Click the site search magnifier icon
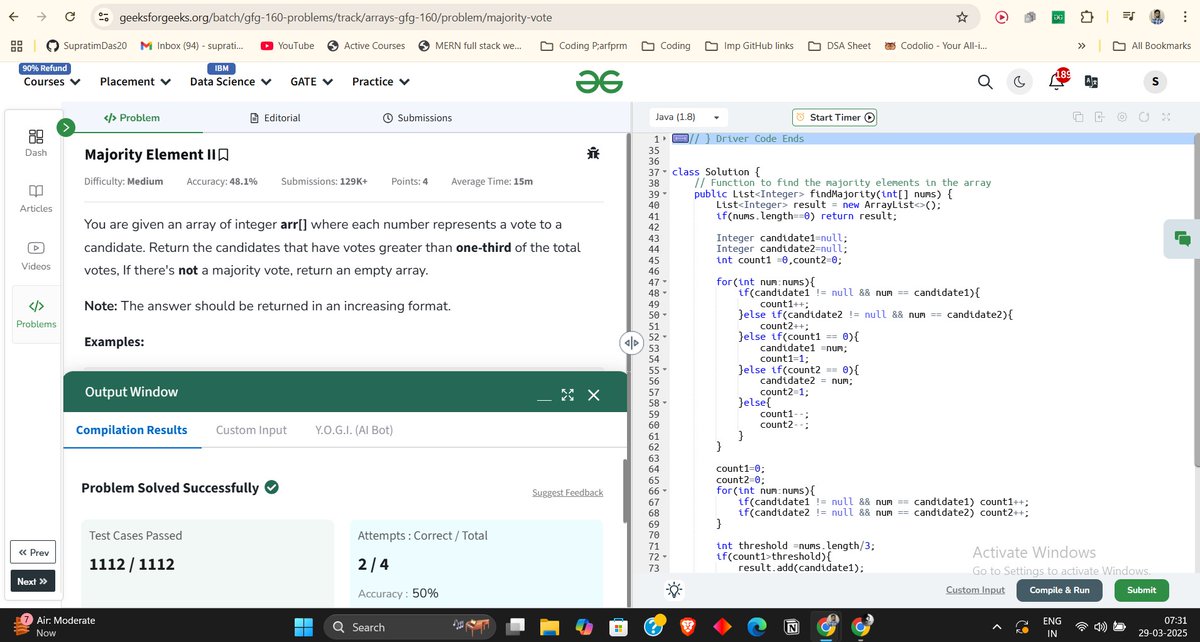 [x=985, y=82]
